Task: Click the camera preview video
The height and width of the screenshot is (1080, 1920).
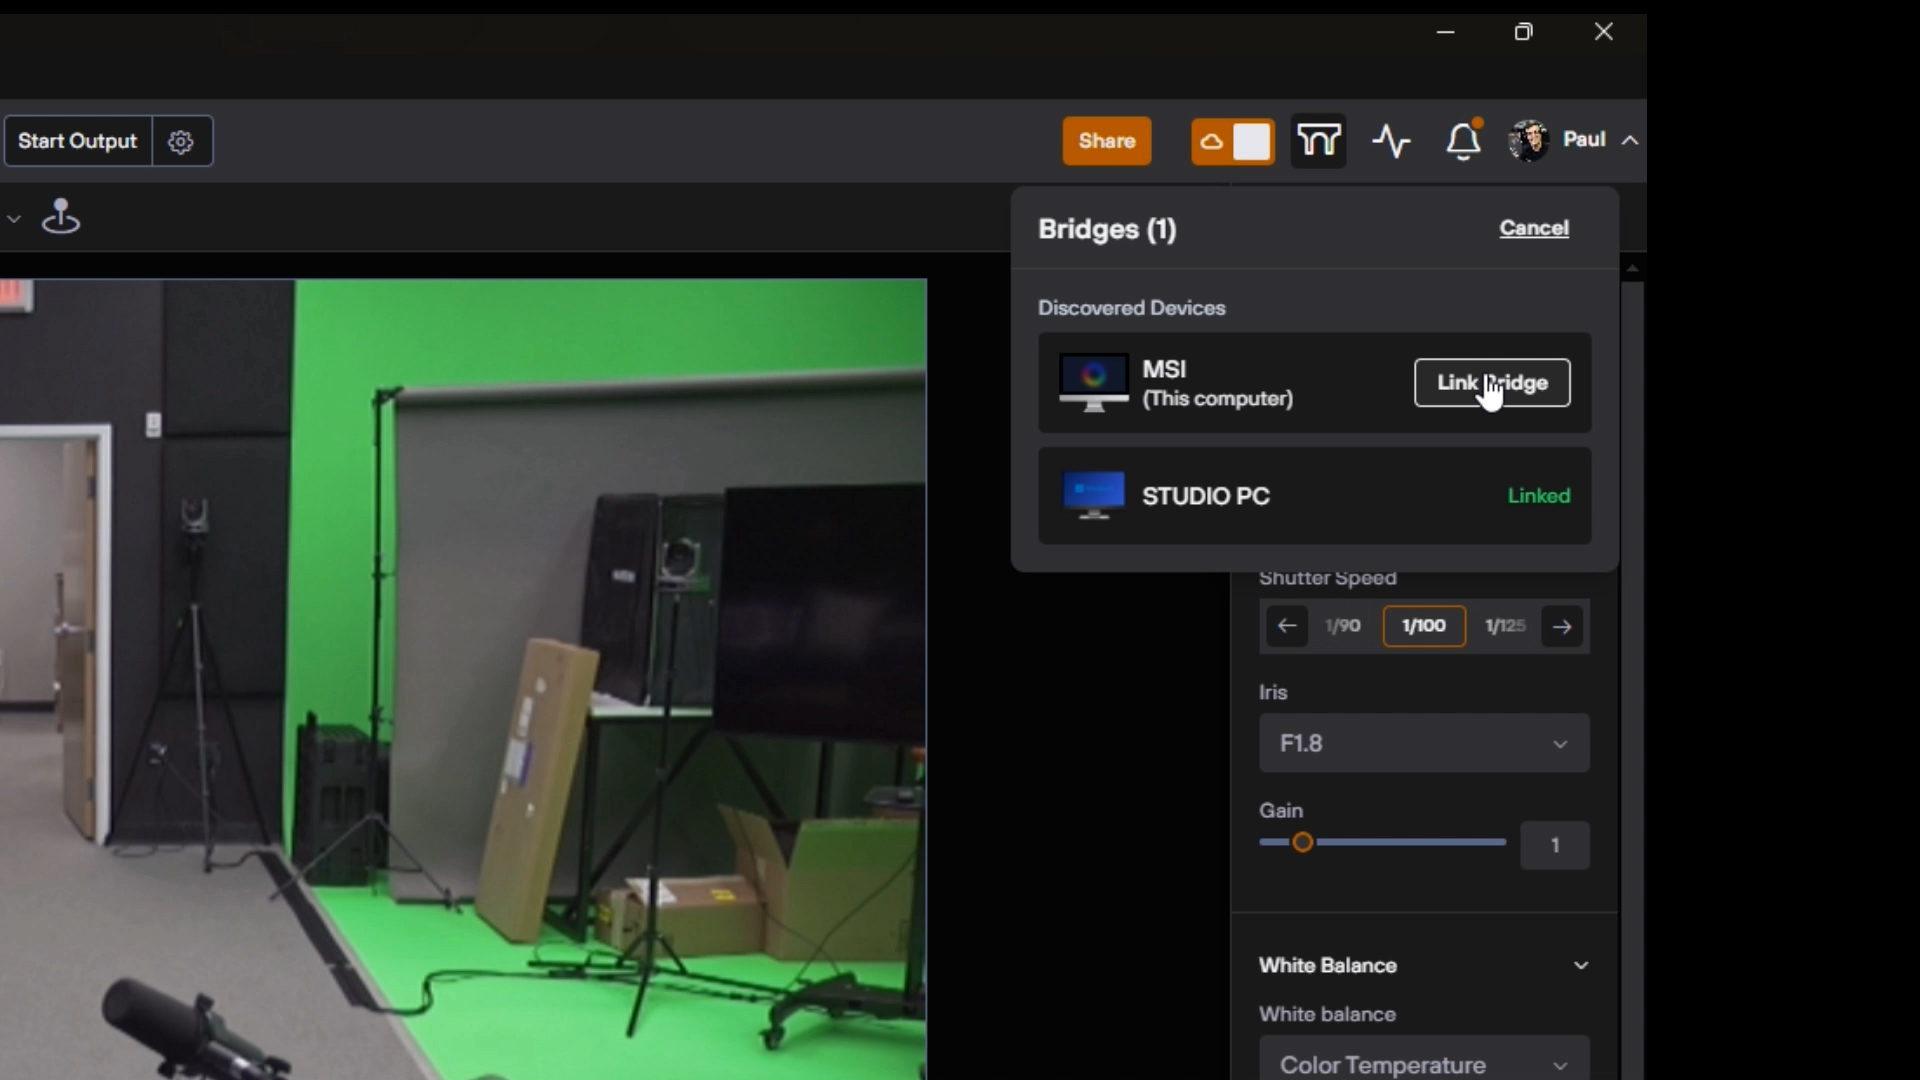Action: click(463, 679)
